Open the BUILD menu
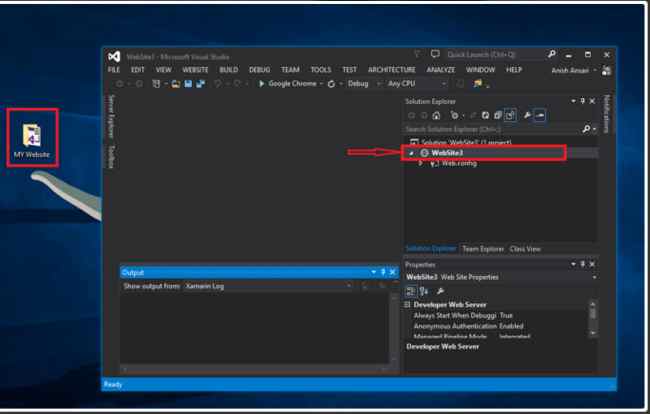 click(x=229, y=70)
